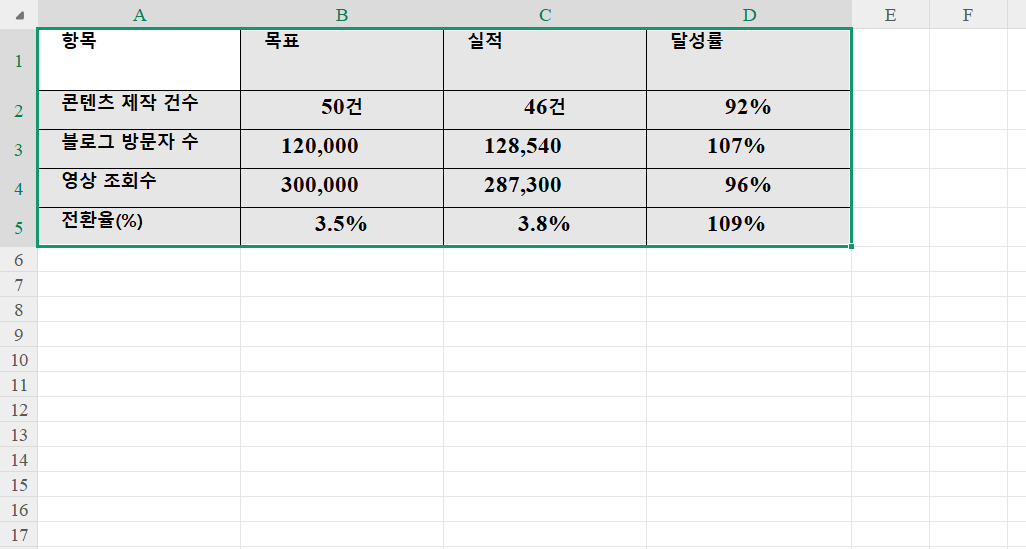Select the 블로그 방문자 수 cell
The image size is (1026, 549).
139,149
